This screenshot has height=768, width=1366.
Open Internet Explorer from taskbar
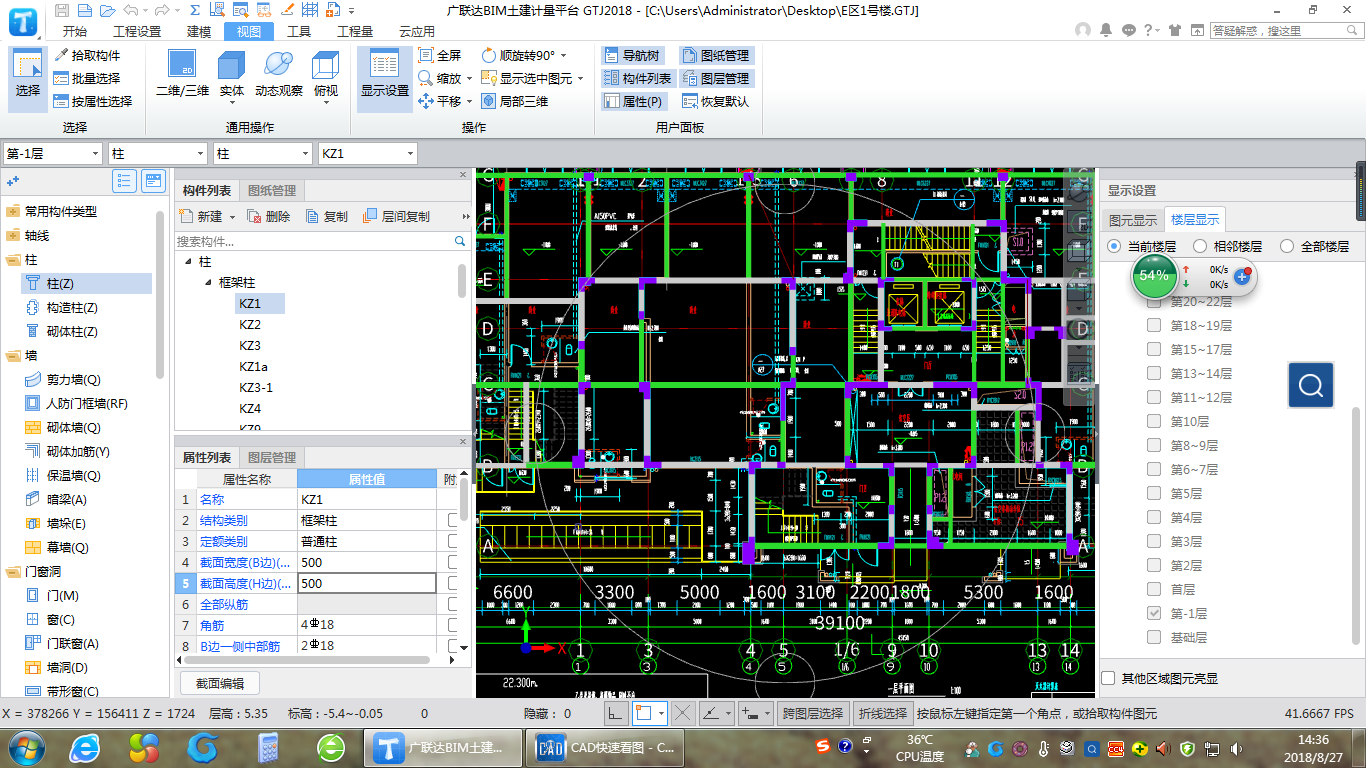pos(85,747)
